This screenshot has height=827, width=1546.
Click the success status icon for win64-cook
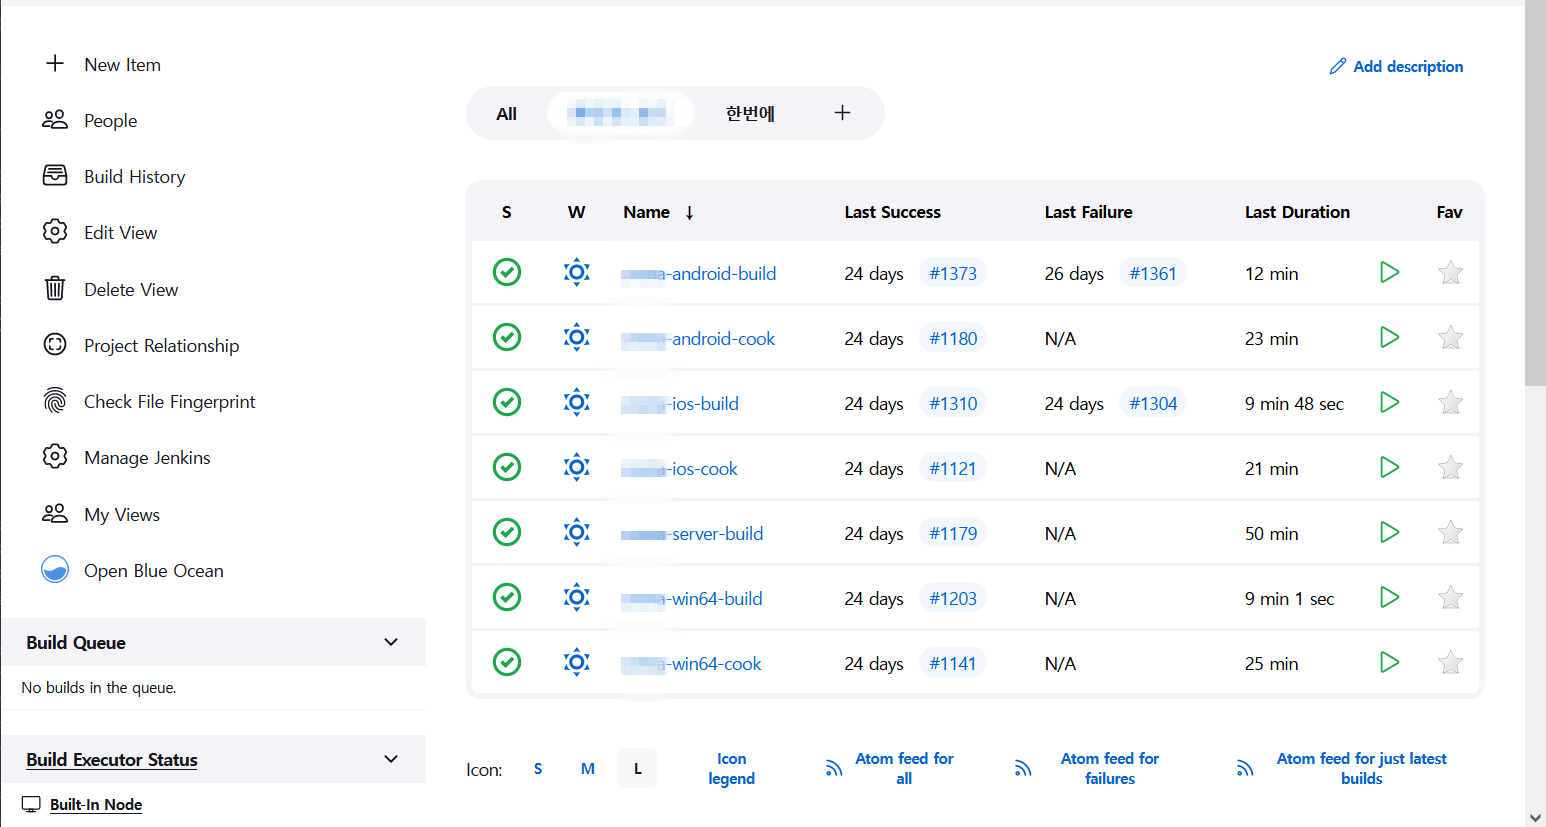(x=507, y=663)
